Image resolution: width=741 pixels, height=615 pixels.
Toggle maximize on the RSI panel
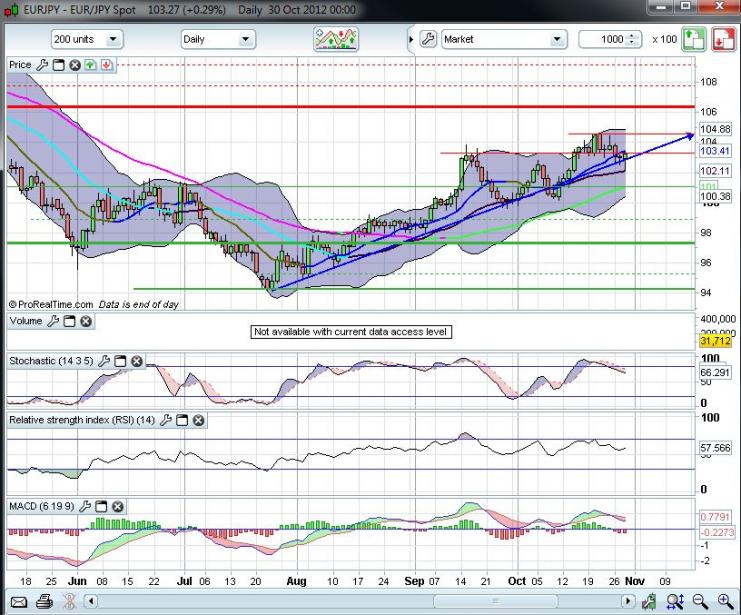pos(183,420)
